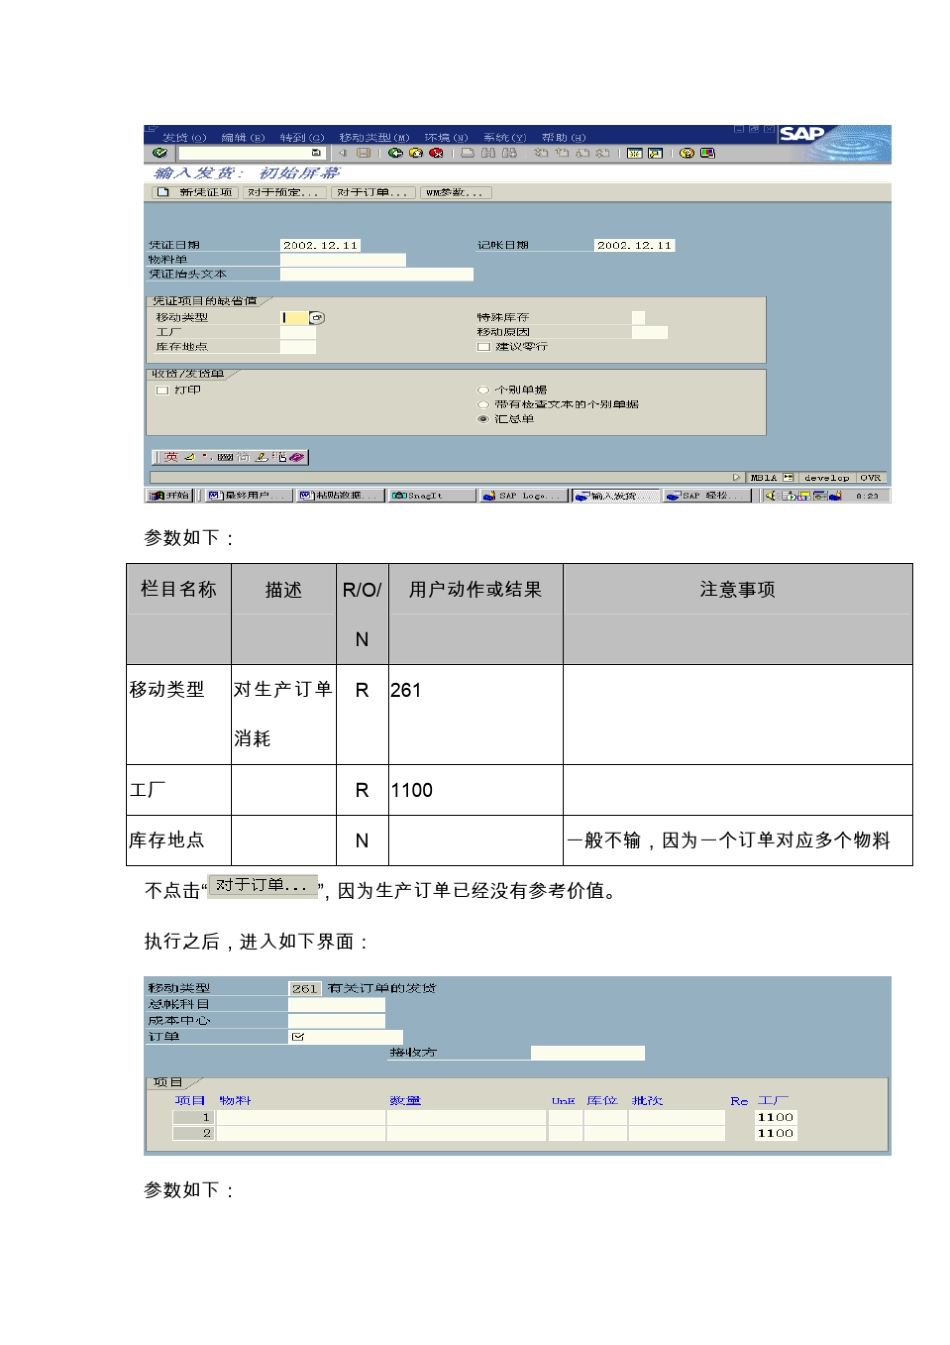950x1345 pixels.
Task: Click the 总帐科目 input field
Action: tap(336, 1005)
